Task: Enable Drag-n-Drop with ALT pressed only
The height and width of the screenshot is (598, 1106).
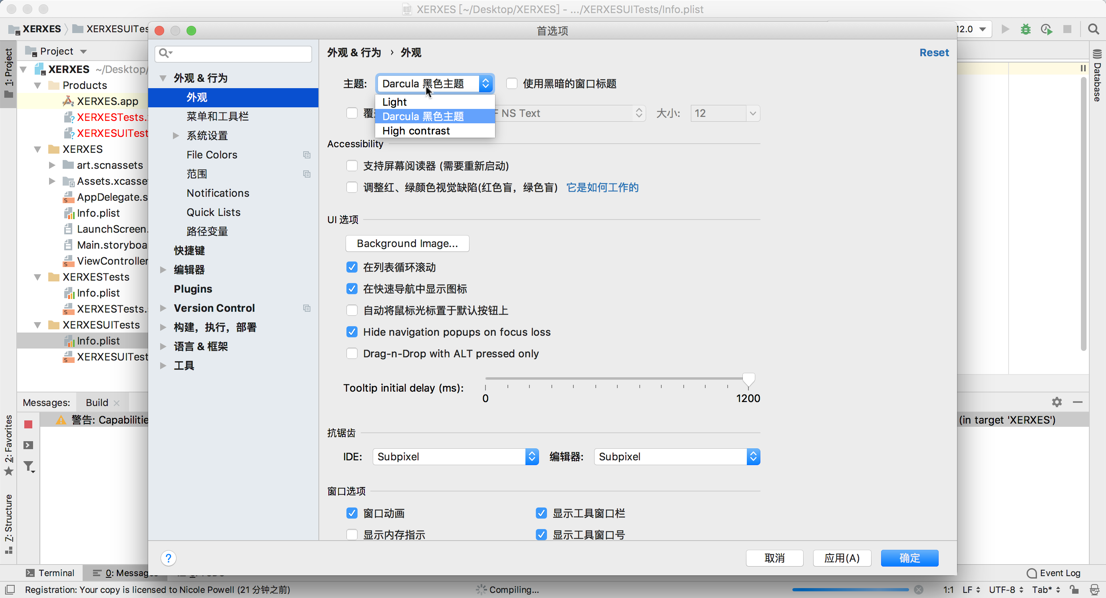Action: pyautogui.click(x=351, y=353)
